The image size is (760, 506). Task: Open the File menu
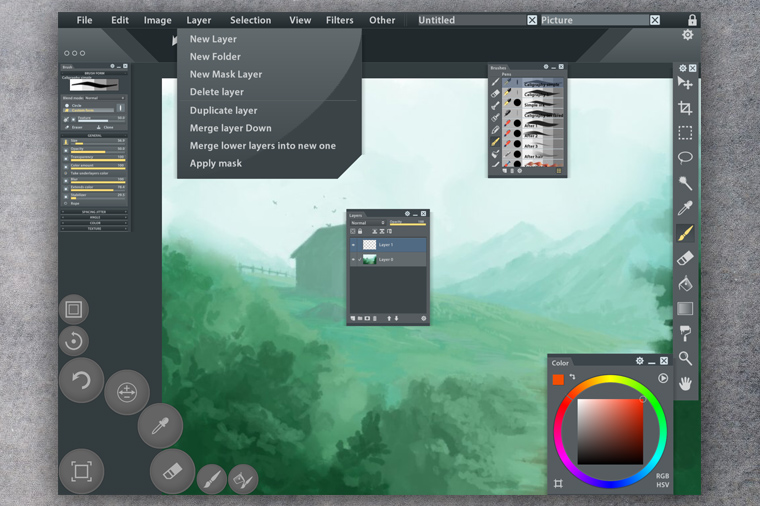point(84,20)
